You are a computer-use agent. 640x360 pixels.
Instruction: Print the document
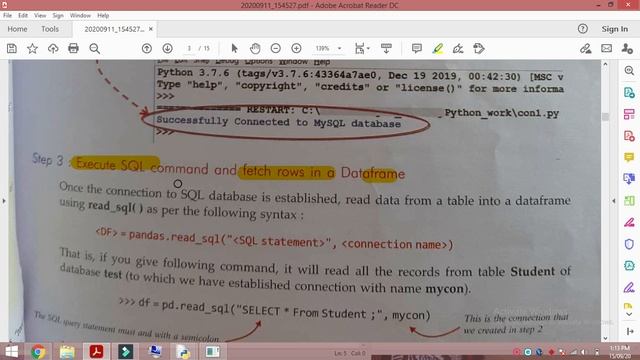73,49
